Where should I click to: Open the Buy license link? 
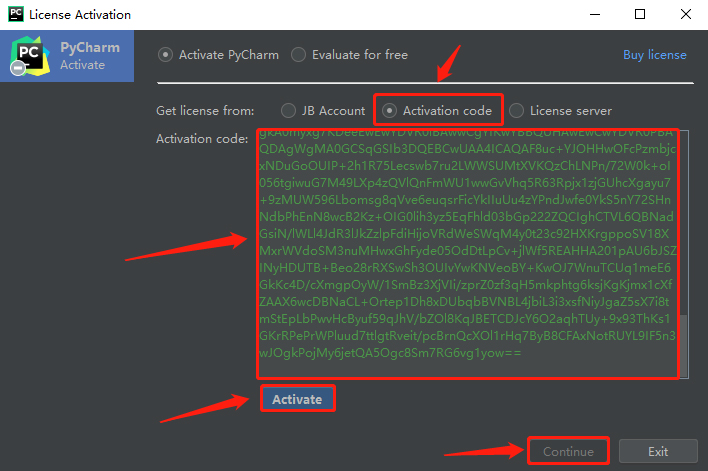pyautogui.click(x=654, y=55)
